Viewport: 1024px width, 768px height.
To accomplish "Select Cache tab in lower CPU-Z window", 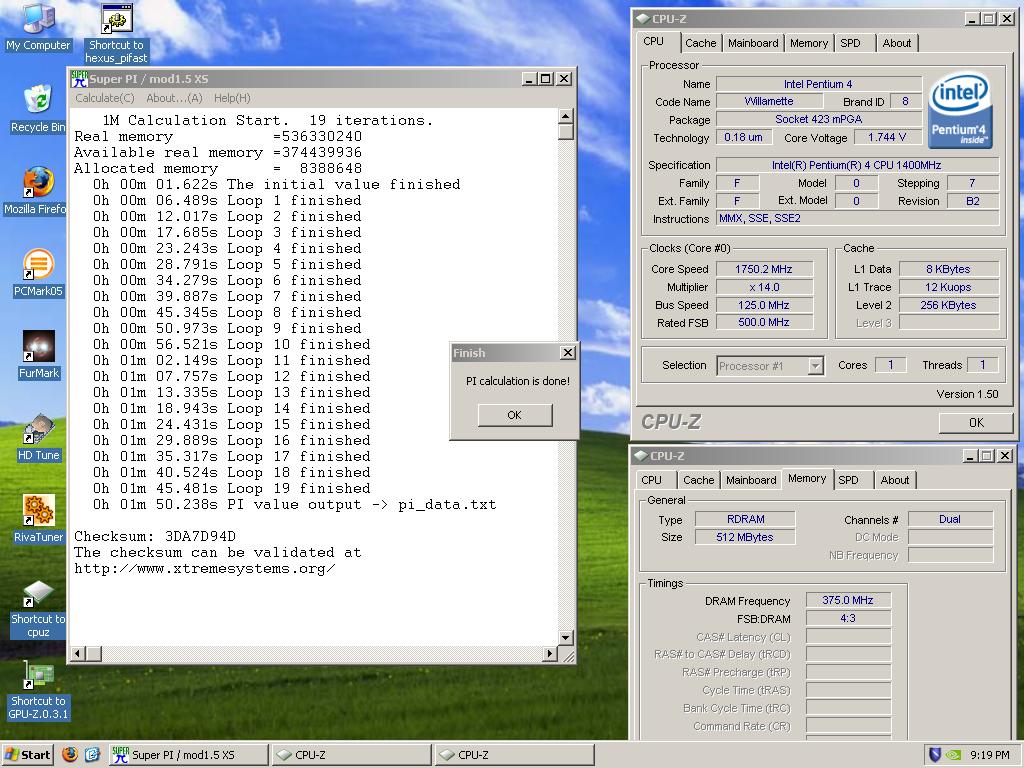I will 699,480.
